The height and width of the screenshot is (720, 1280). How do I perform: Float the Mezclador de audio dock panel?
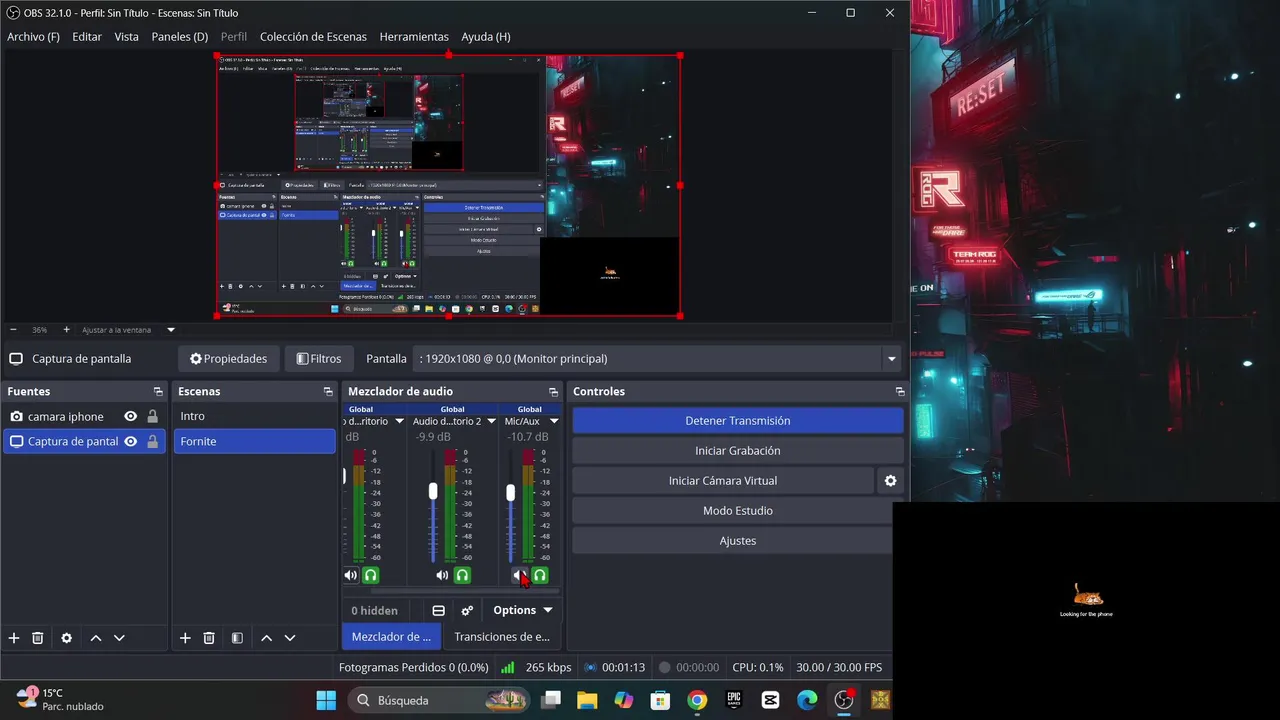click(x=553, y=392)
